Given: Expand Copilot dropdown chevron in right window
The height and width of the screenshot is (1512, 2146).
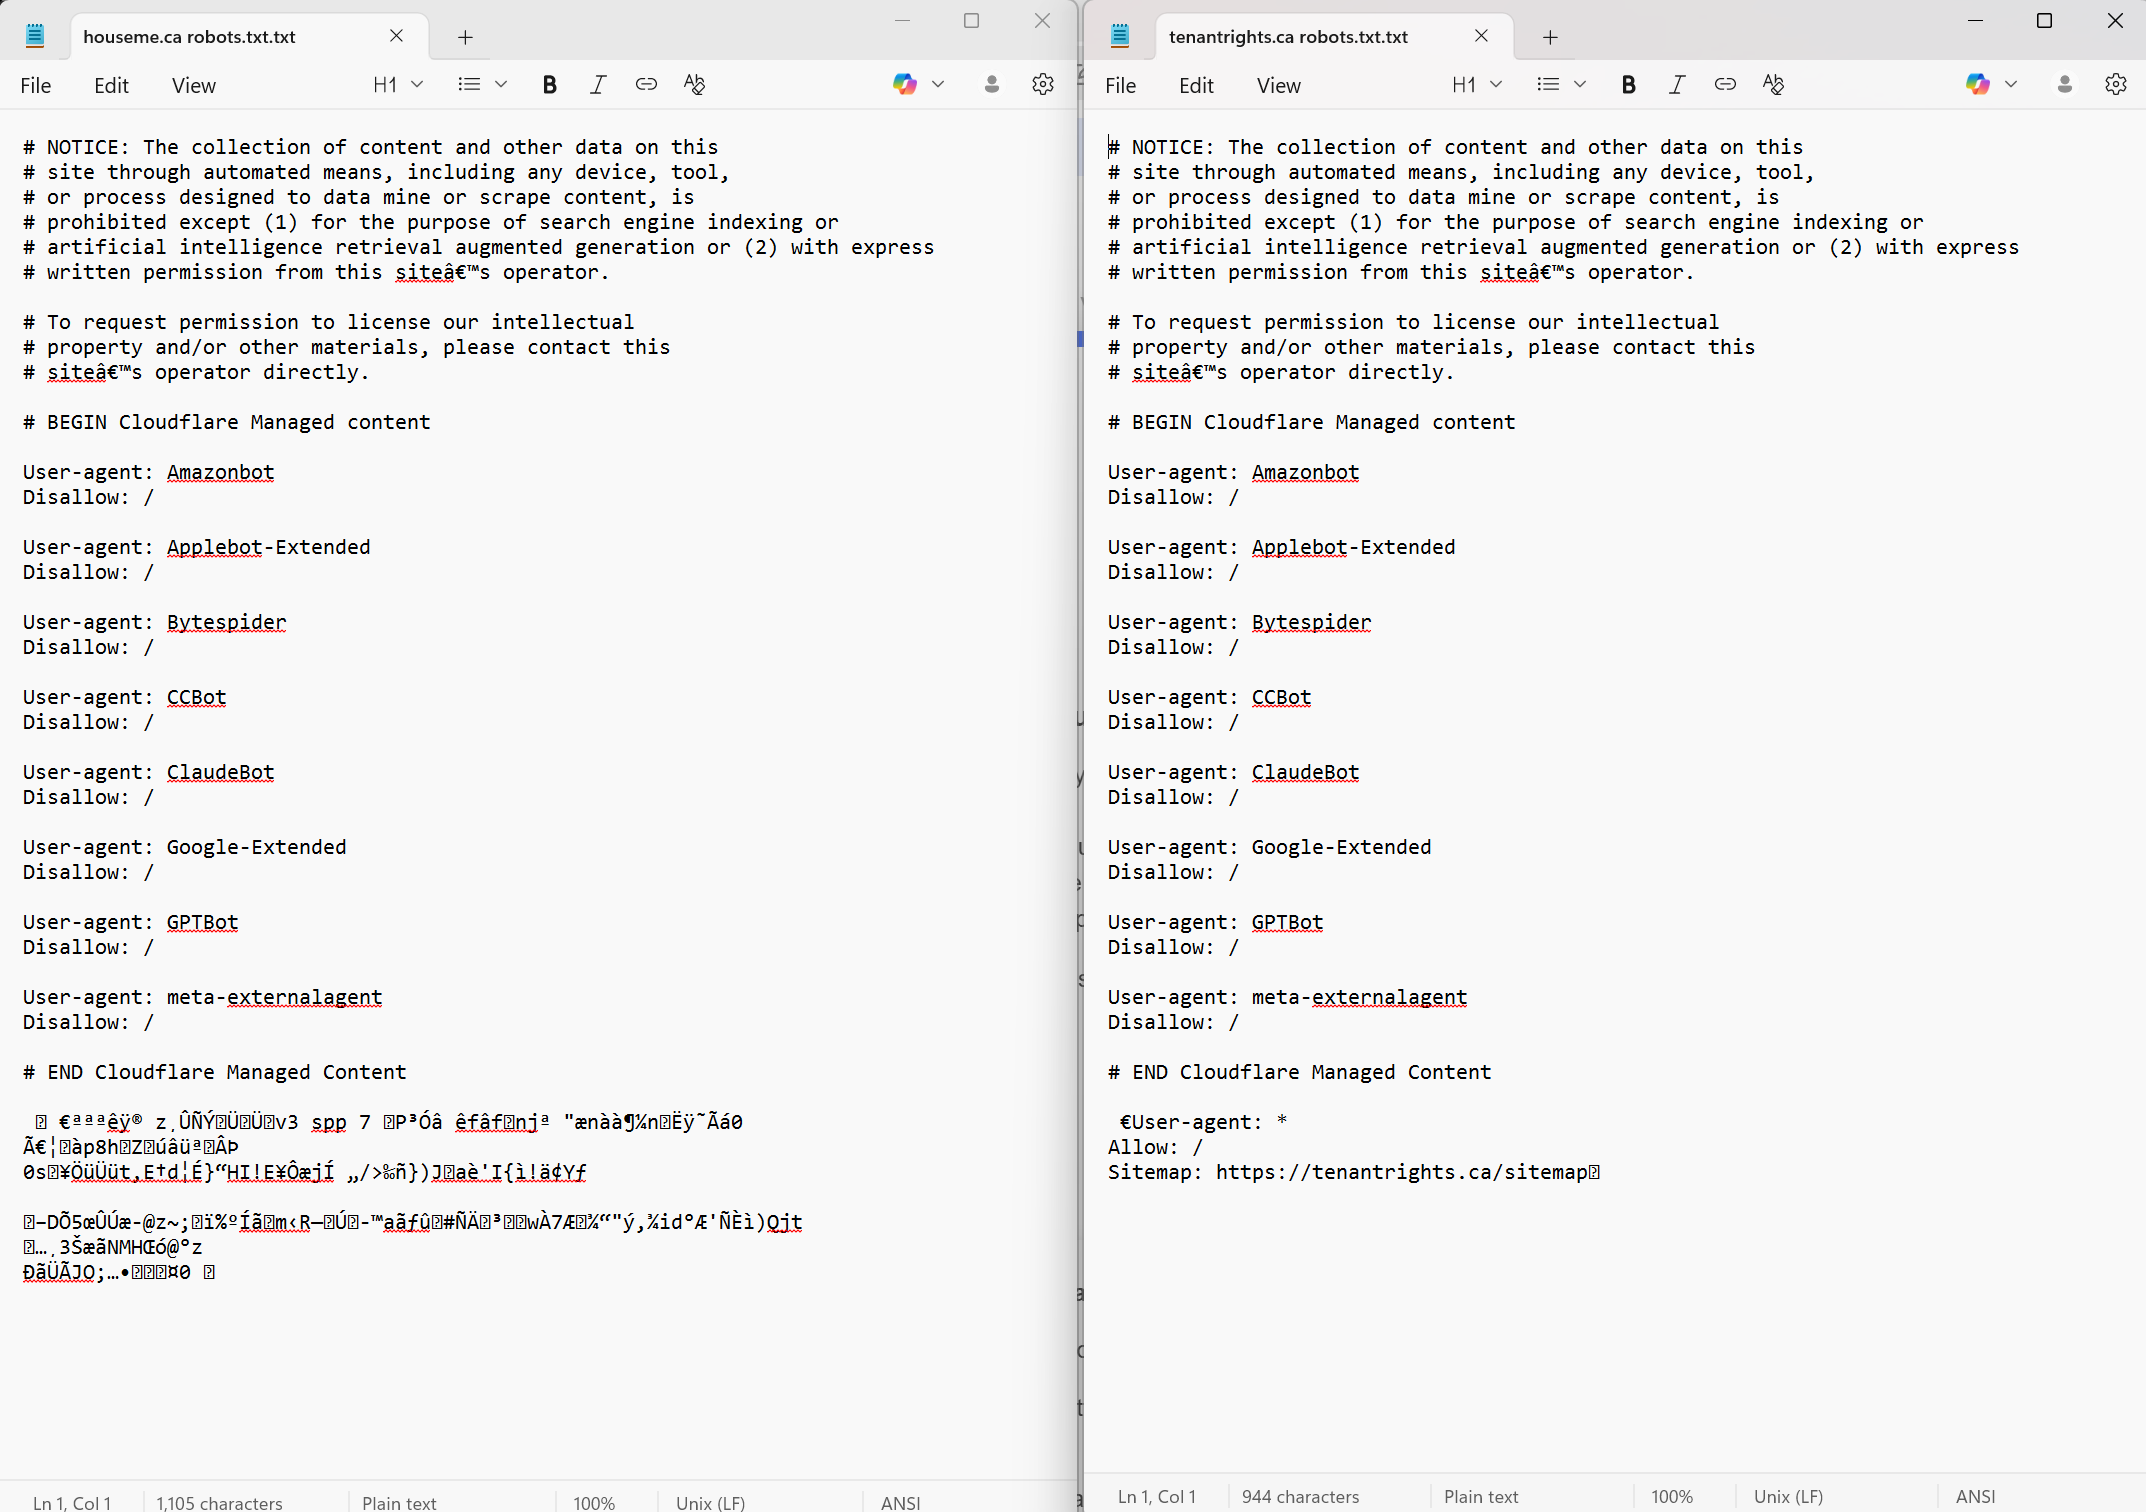Looking at the screenshot, I should pyautogui.click(x=2011, y=85).
